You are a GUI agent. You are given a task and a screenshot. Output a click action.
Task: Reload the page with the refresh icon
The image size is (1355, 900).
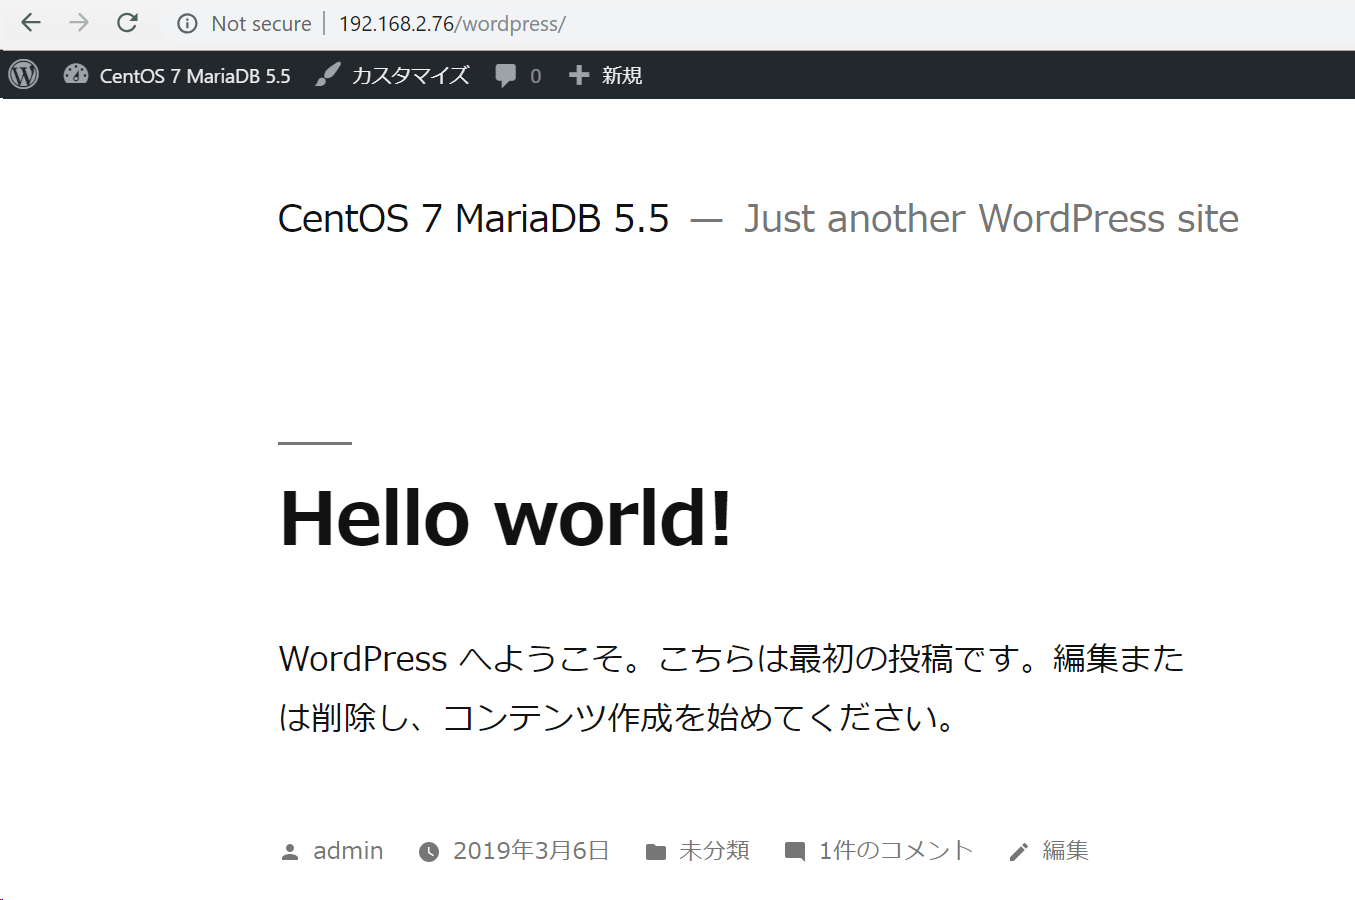(x=127, y=22)
